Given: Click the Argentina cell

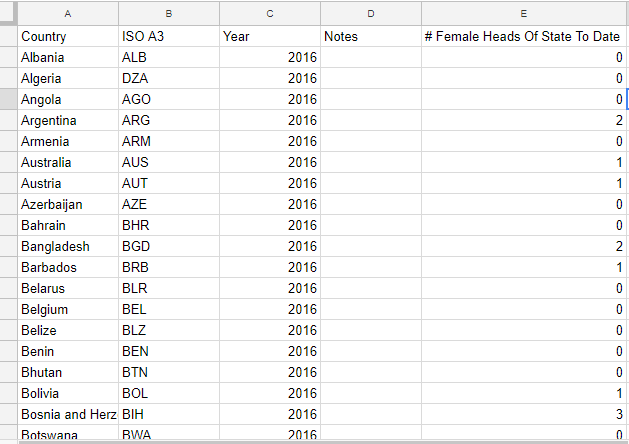Looking at the screenshot, I should pyautogui.click(x=68, y=120).
